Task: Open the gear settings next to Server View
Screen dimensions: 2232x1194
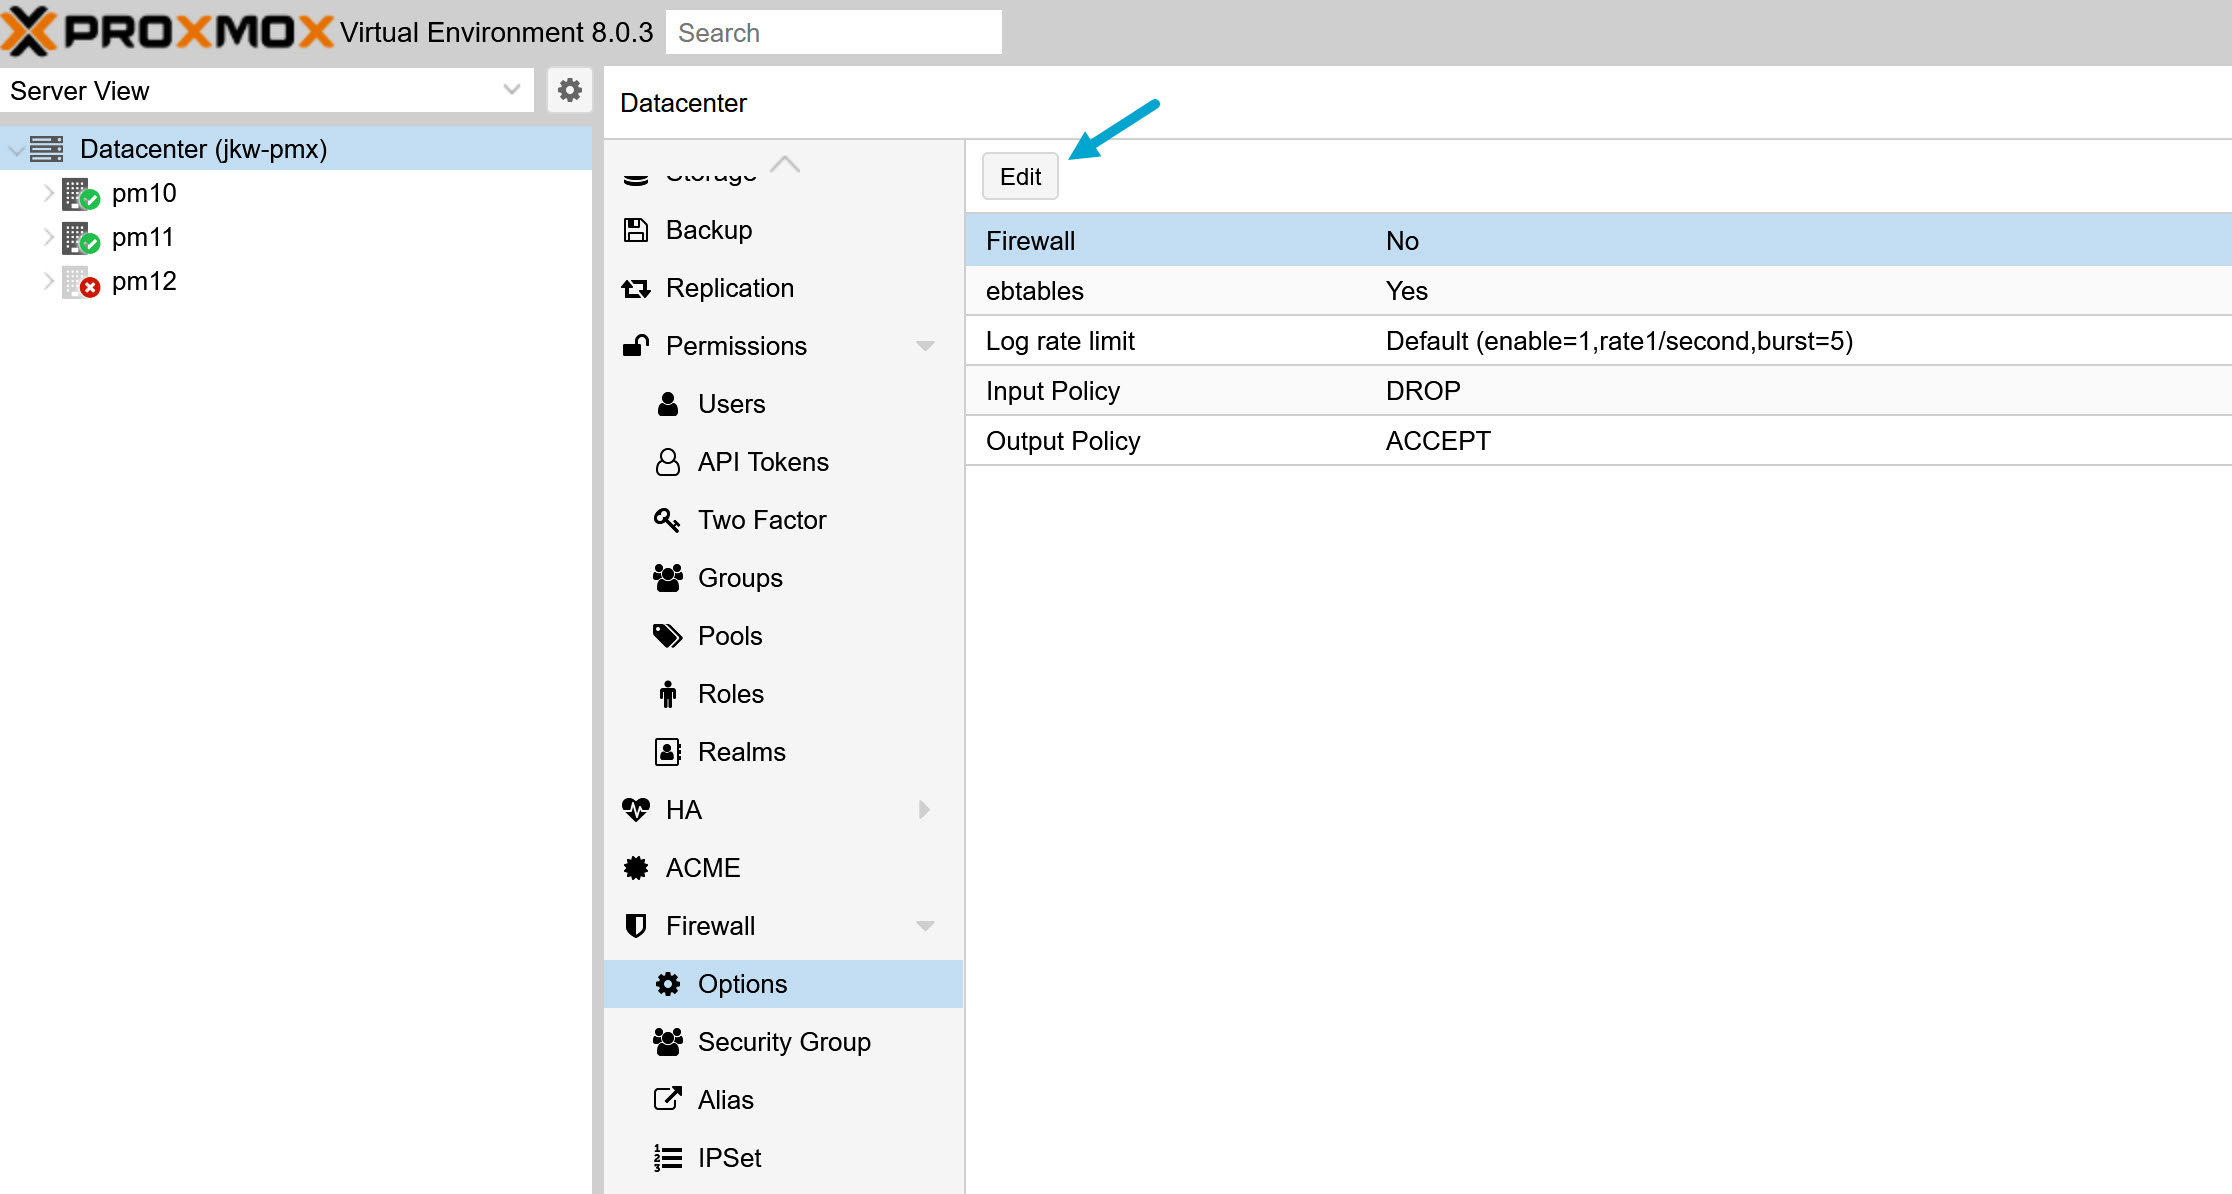Action: (570, 90)
